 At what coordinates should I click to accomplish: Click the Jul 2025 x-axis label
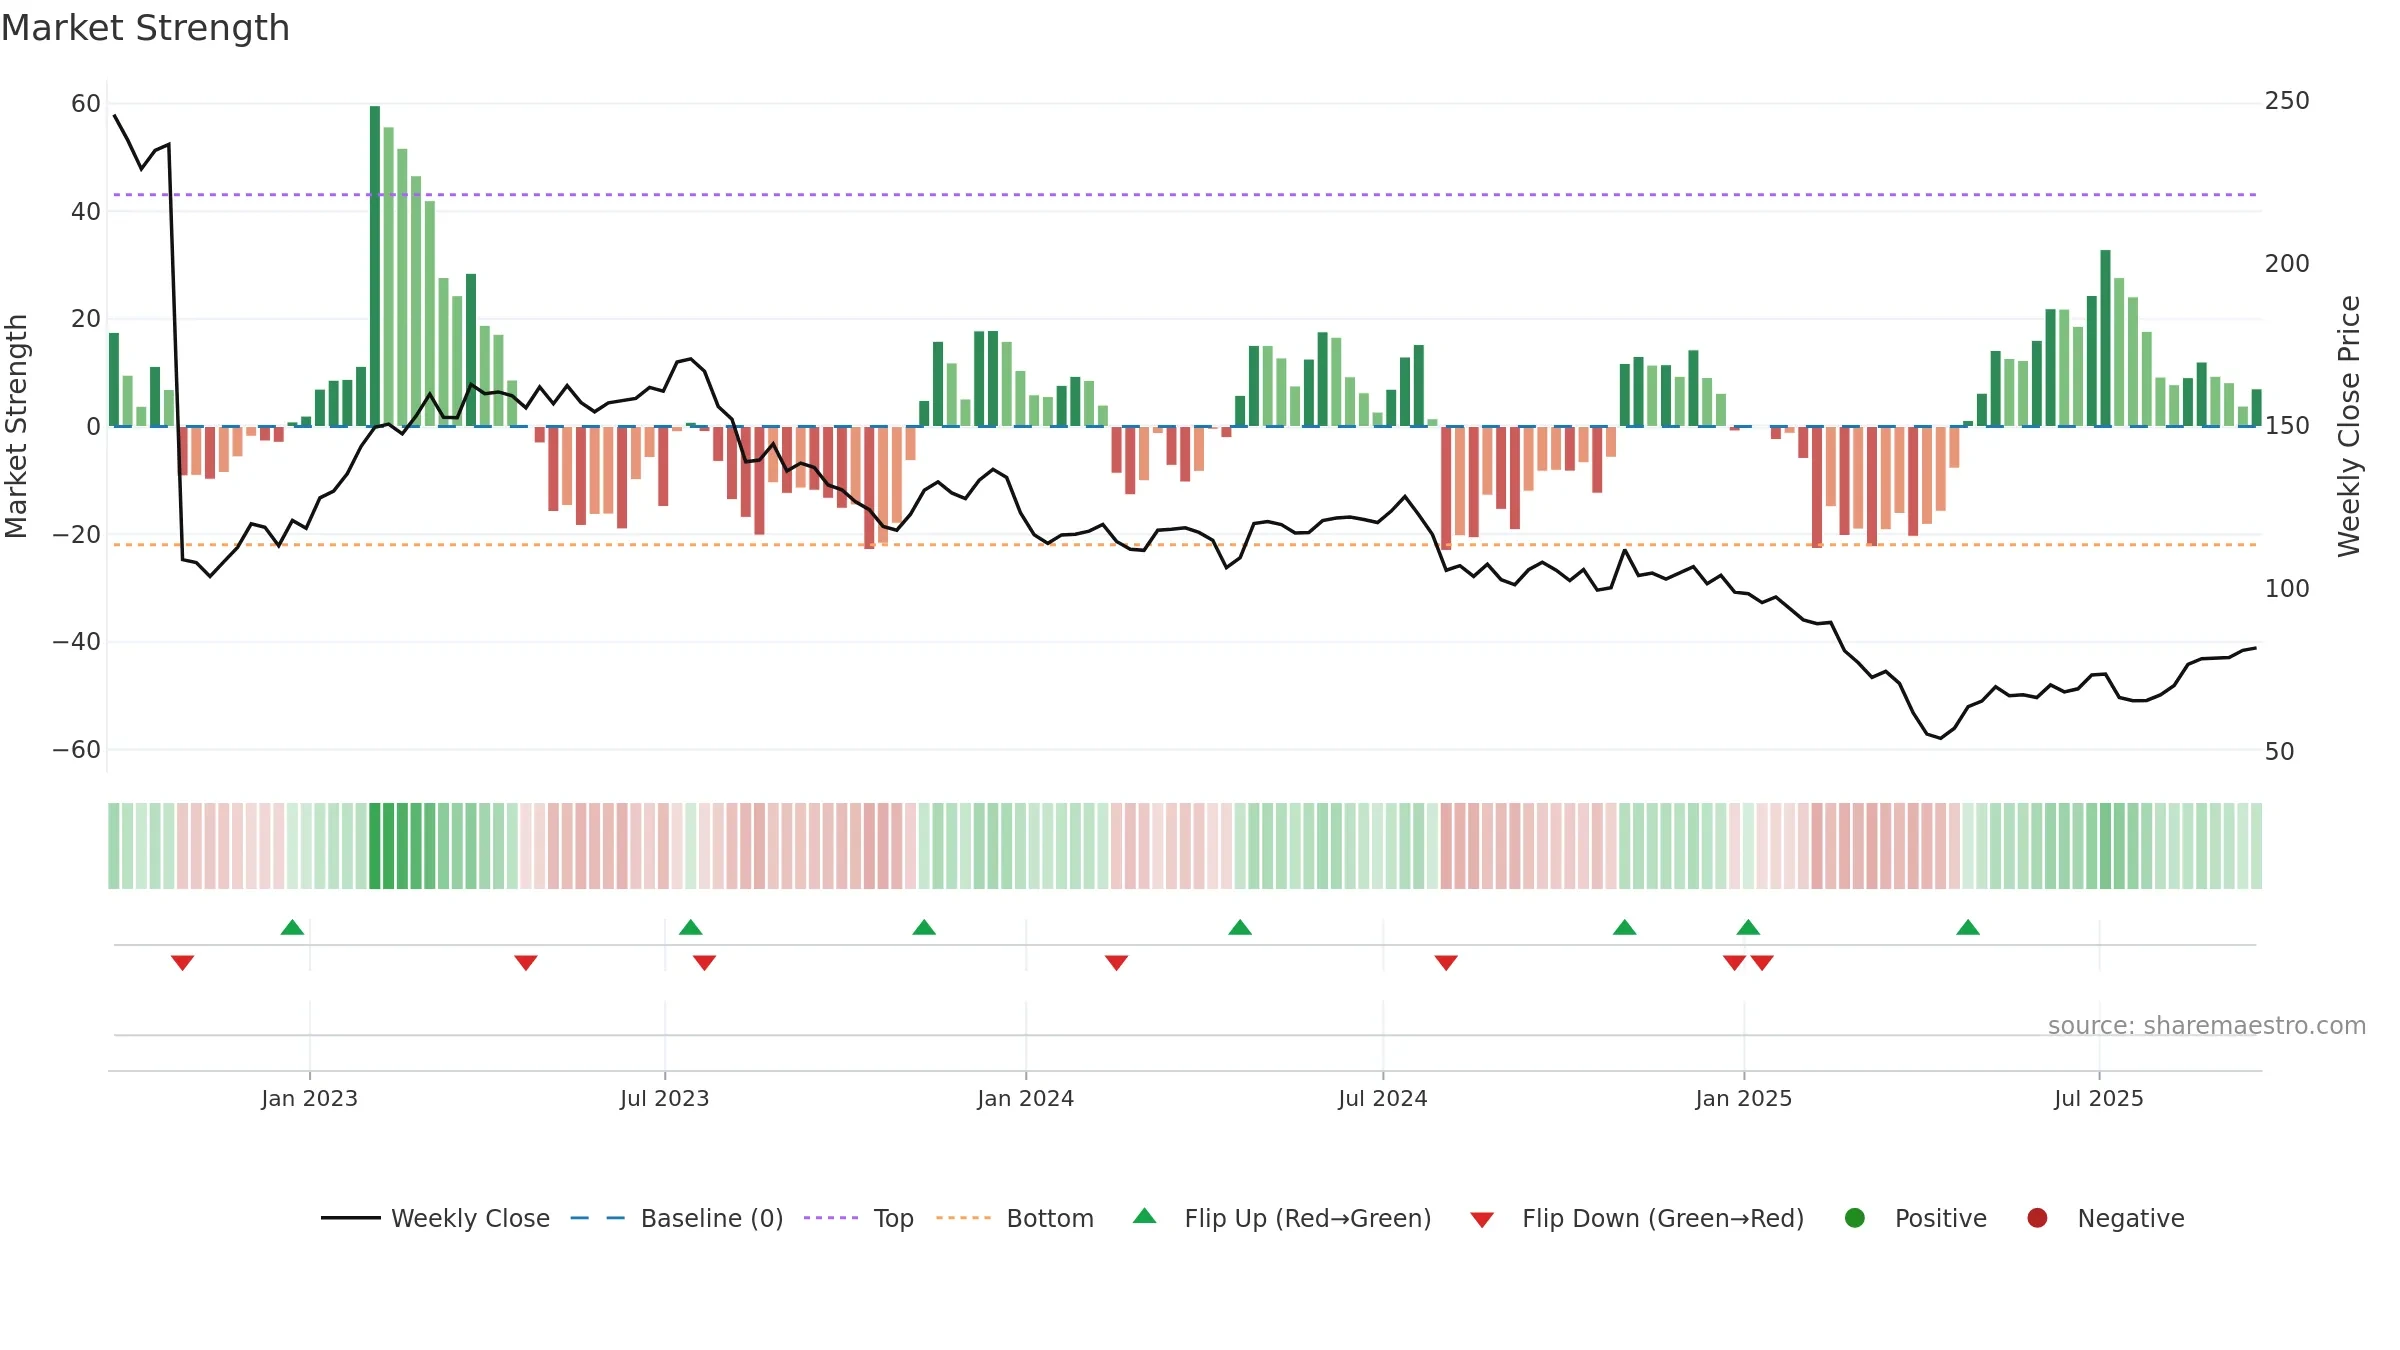coord(2099,1098)
